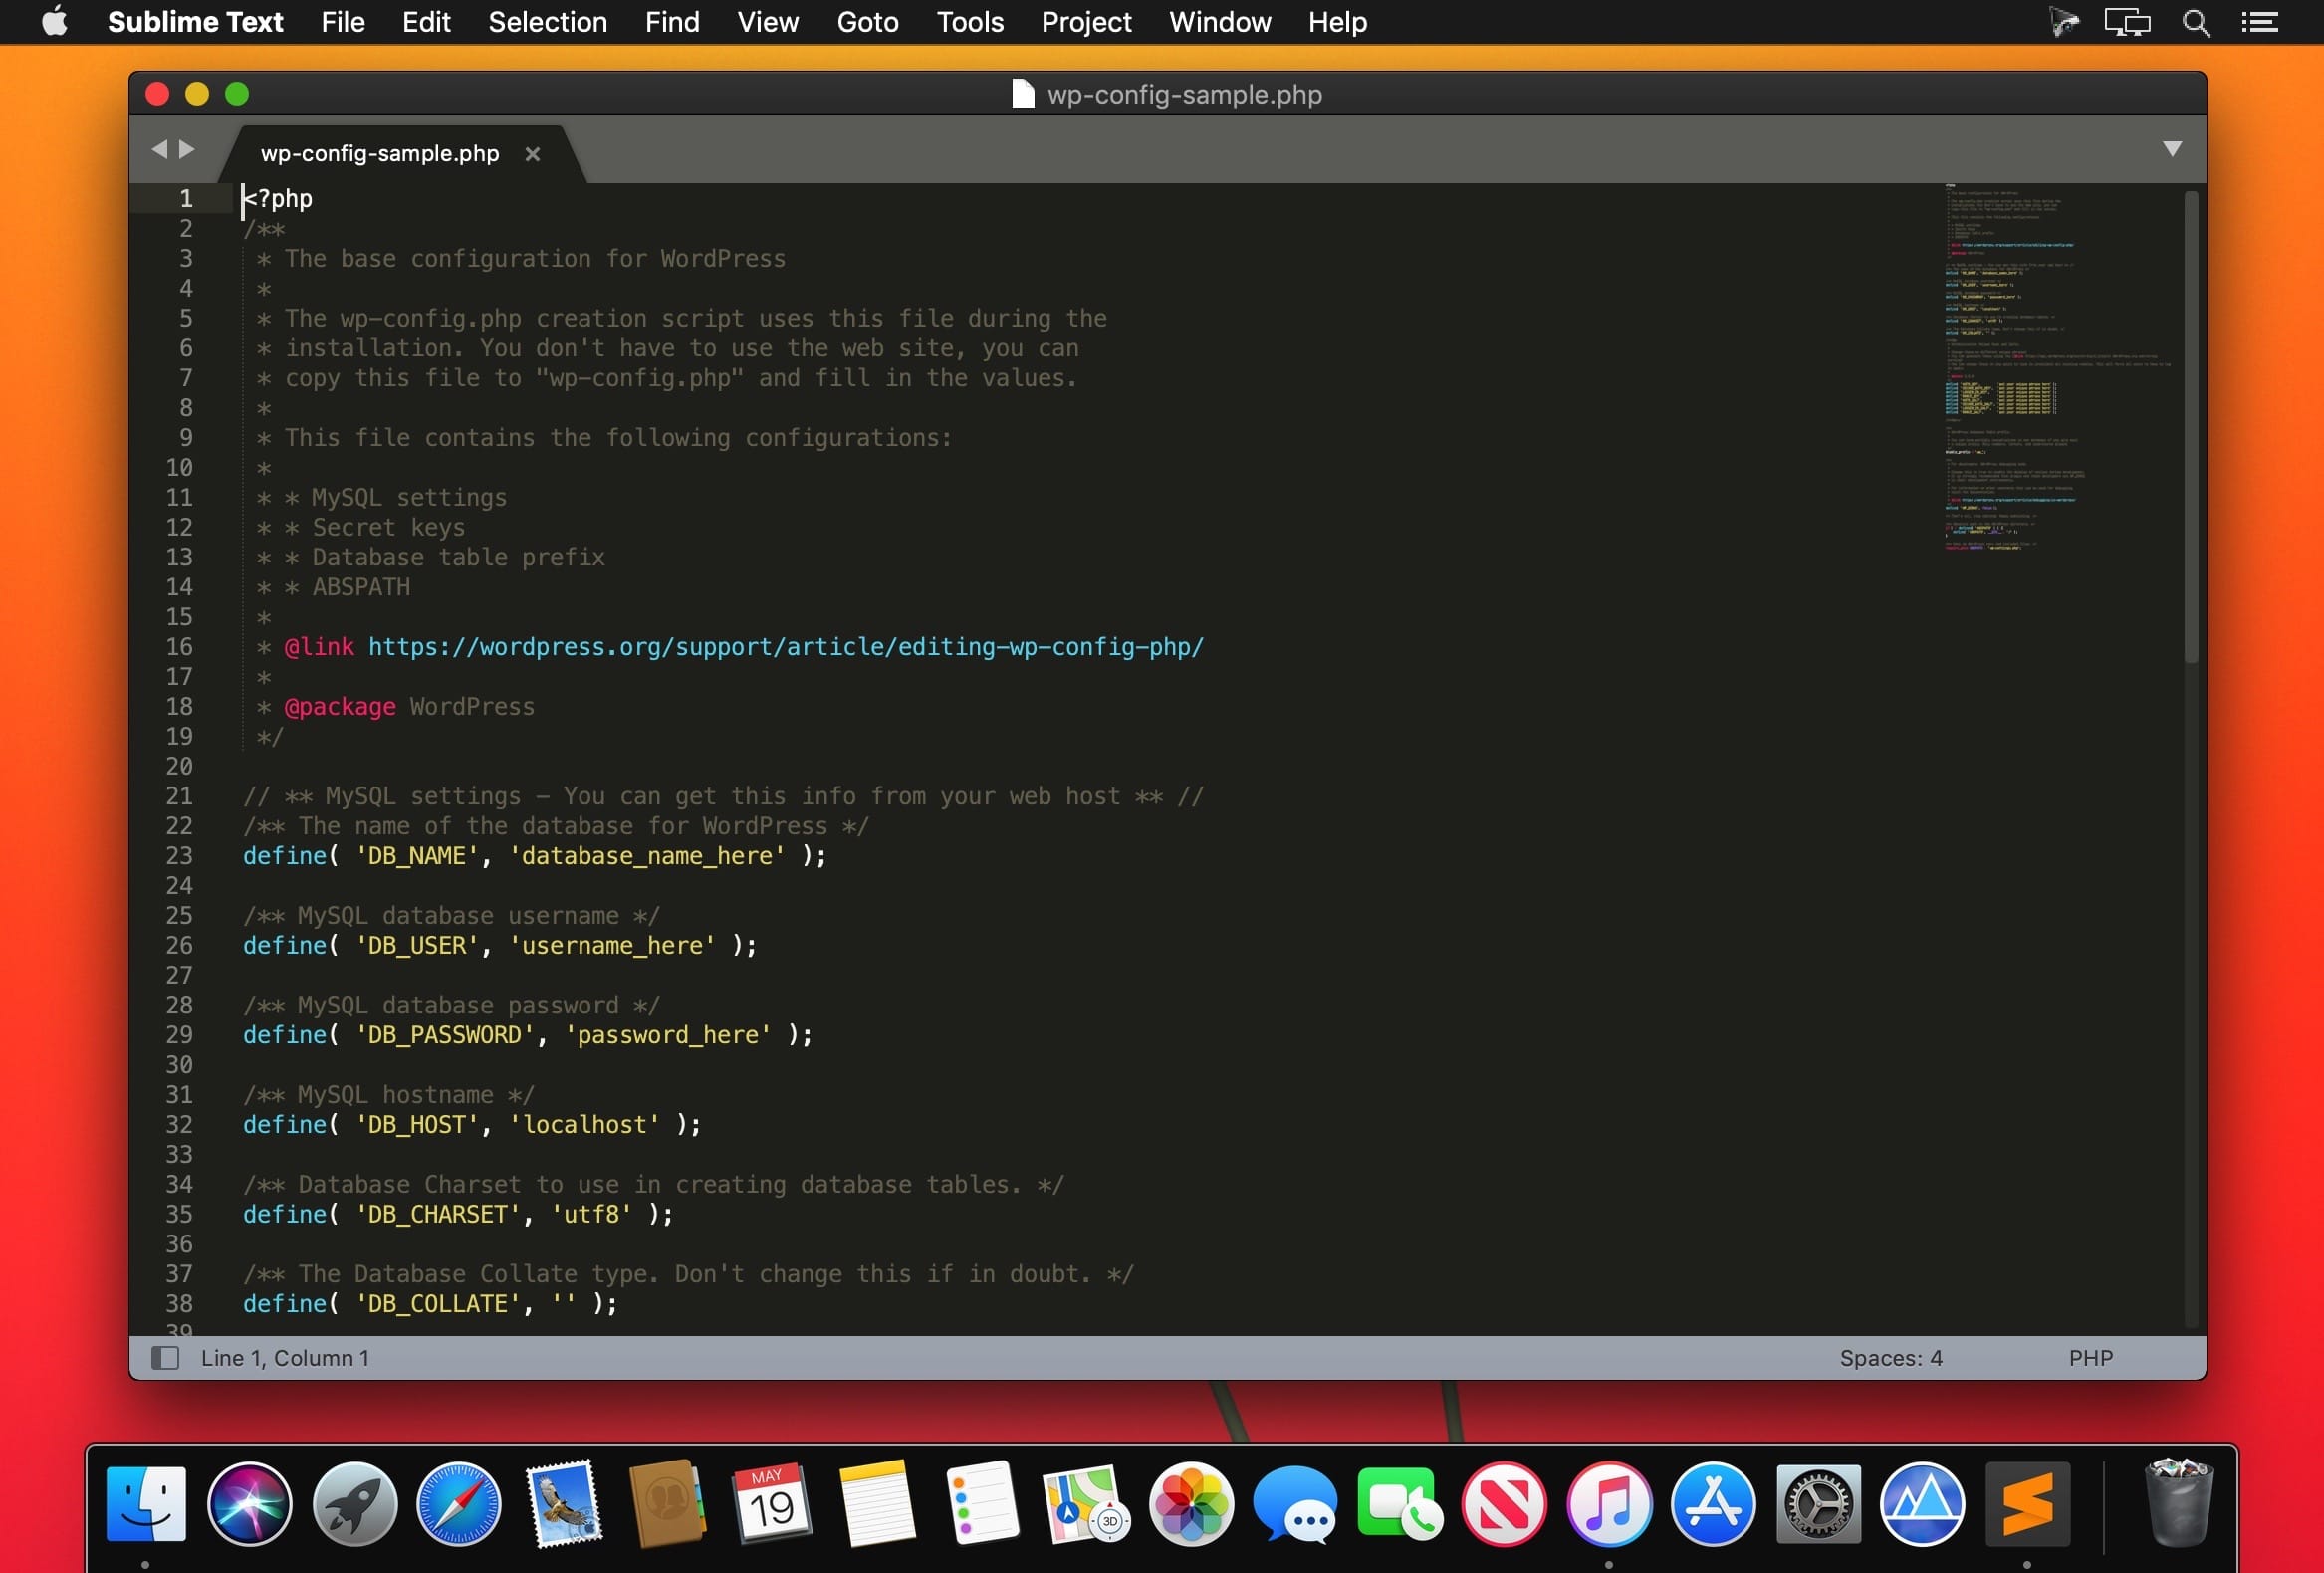Click the tab dropdown chevron on right

tap(2173, 147)
